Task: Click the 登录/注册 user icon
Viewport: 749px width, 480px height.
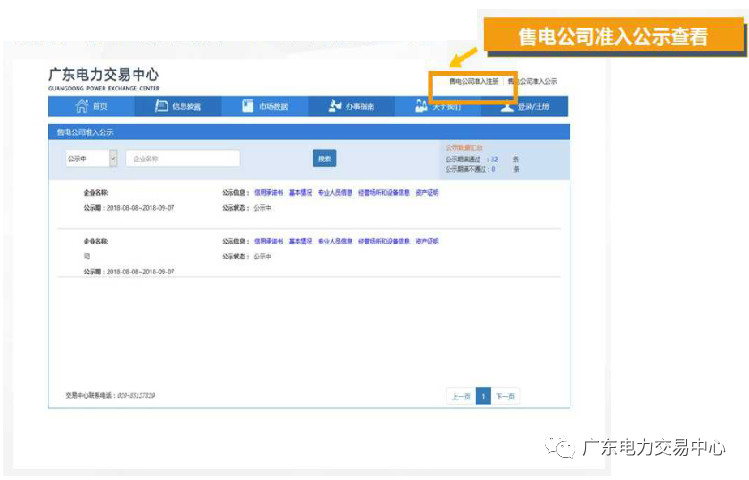Action: point(506,107)
